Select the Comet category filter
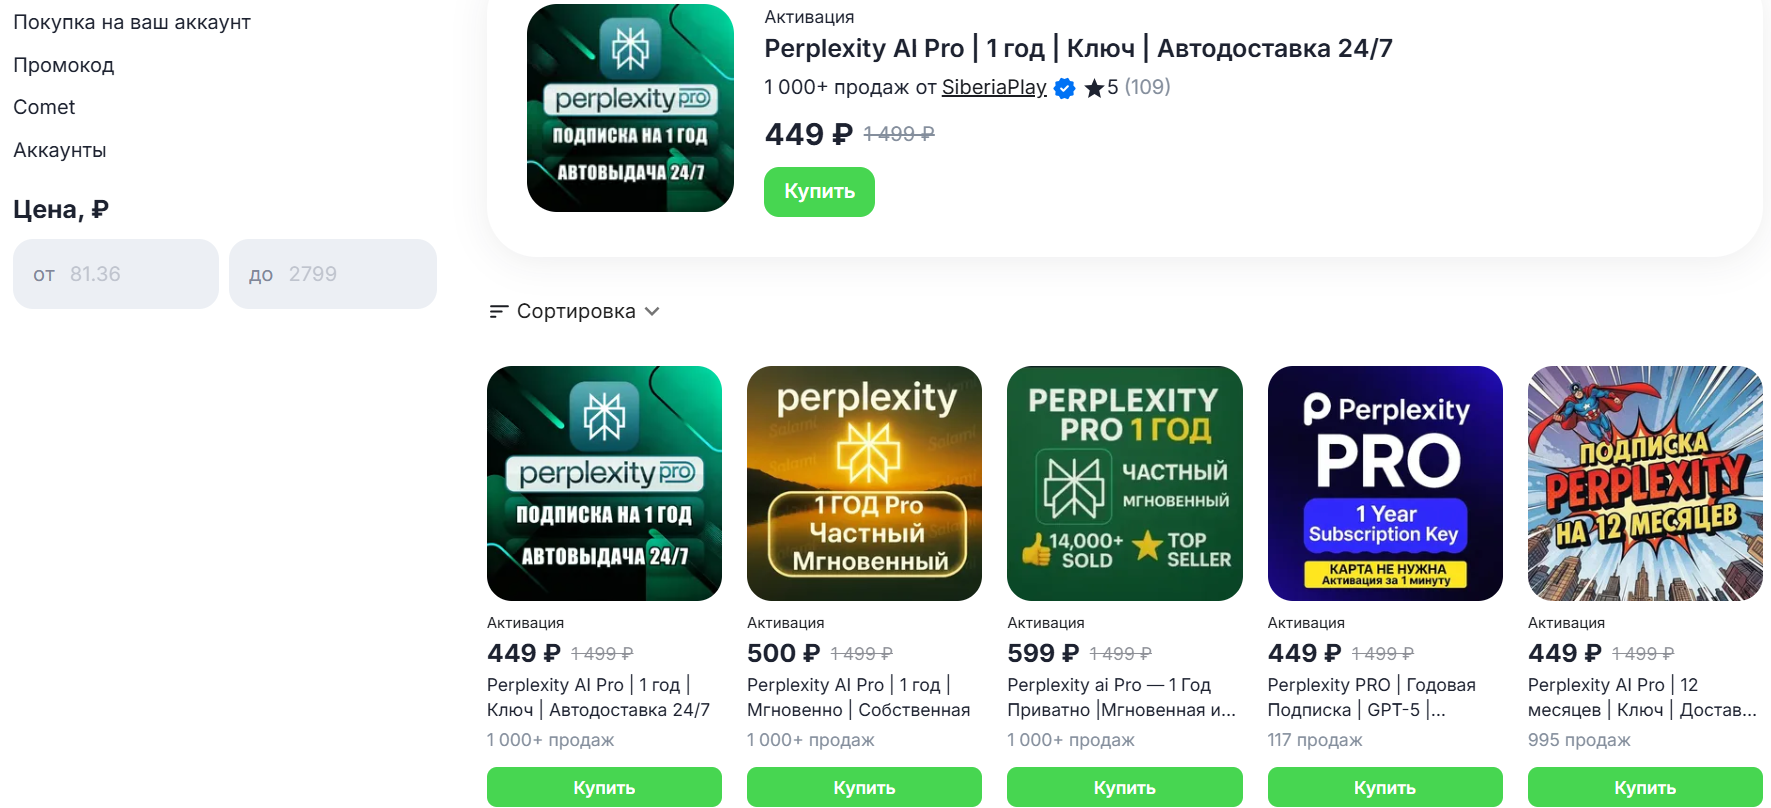The height and width of the screenshot is (808, 1771). pos(44,107)
